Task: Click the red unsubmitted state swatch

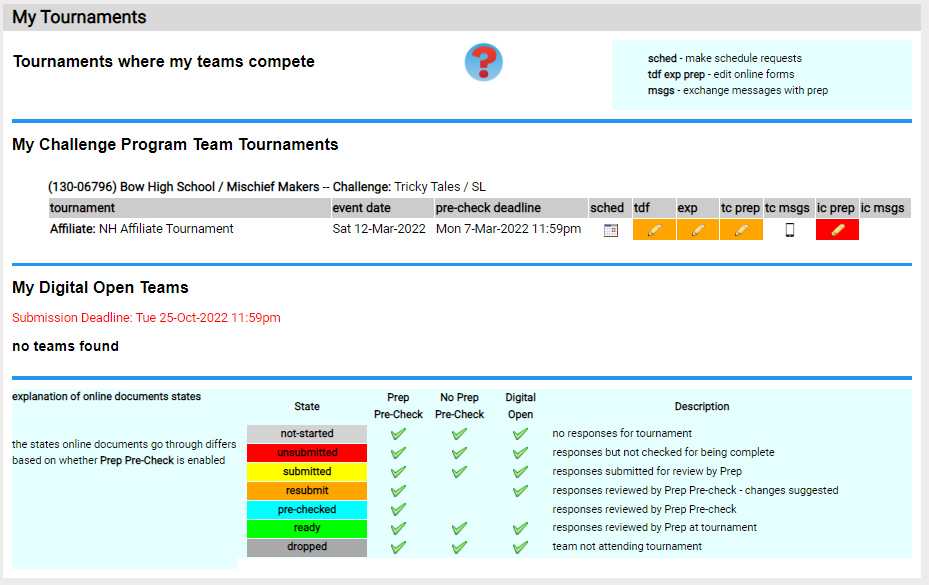Action: (307, 452)
